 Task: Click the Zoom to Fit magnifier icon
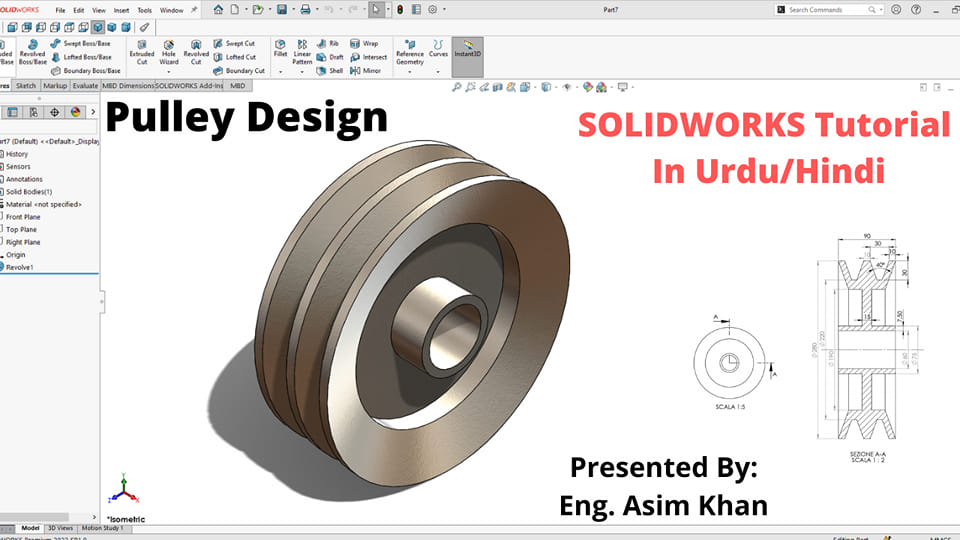[457, 87]
